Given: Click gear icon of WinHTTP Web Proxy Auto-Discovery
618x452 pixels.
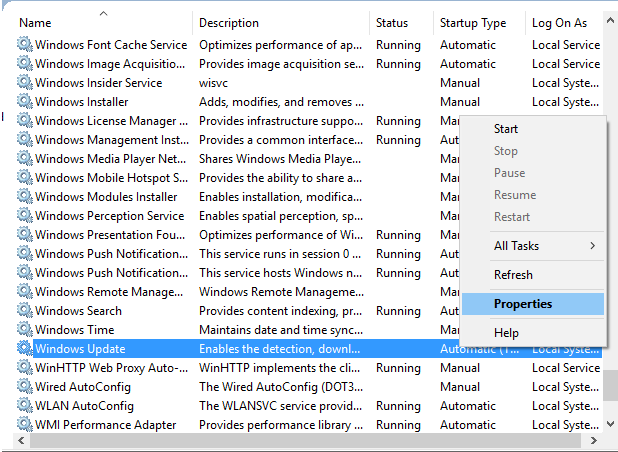Looking at the screenshot, I should click(25, 367).
